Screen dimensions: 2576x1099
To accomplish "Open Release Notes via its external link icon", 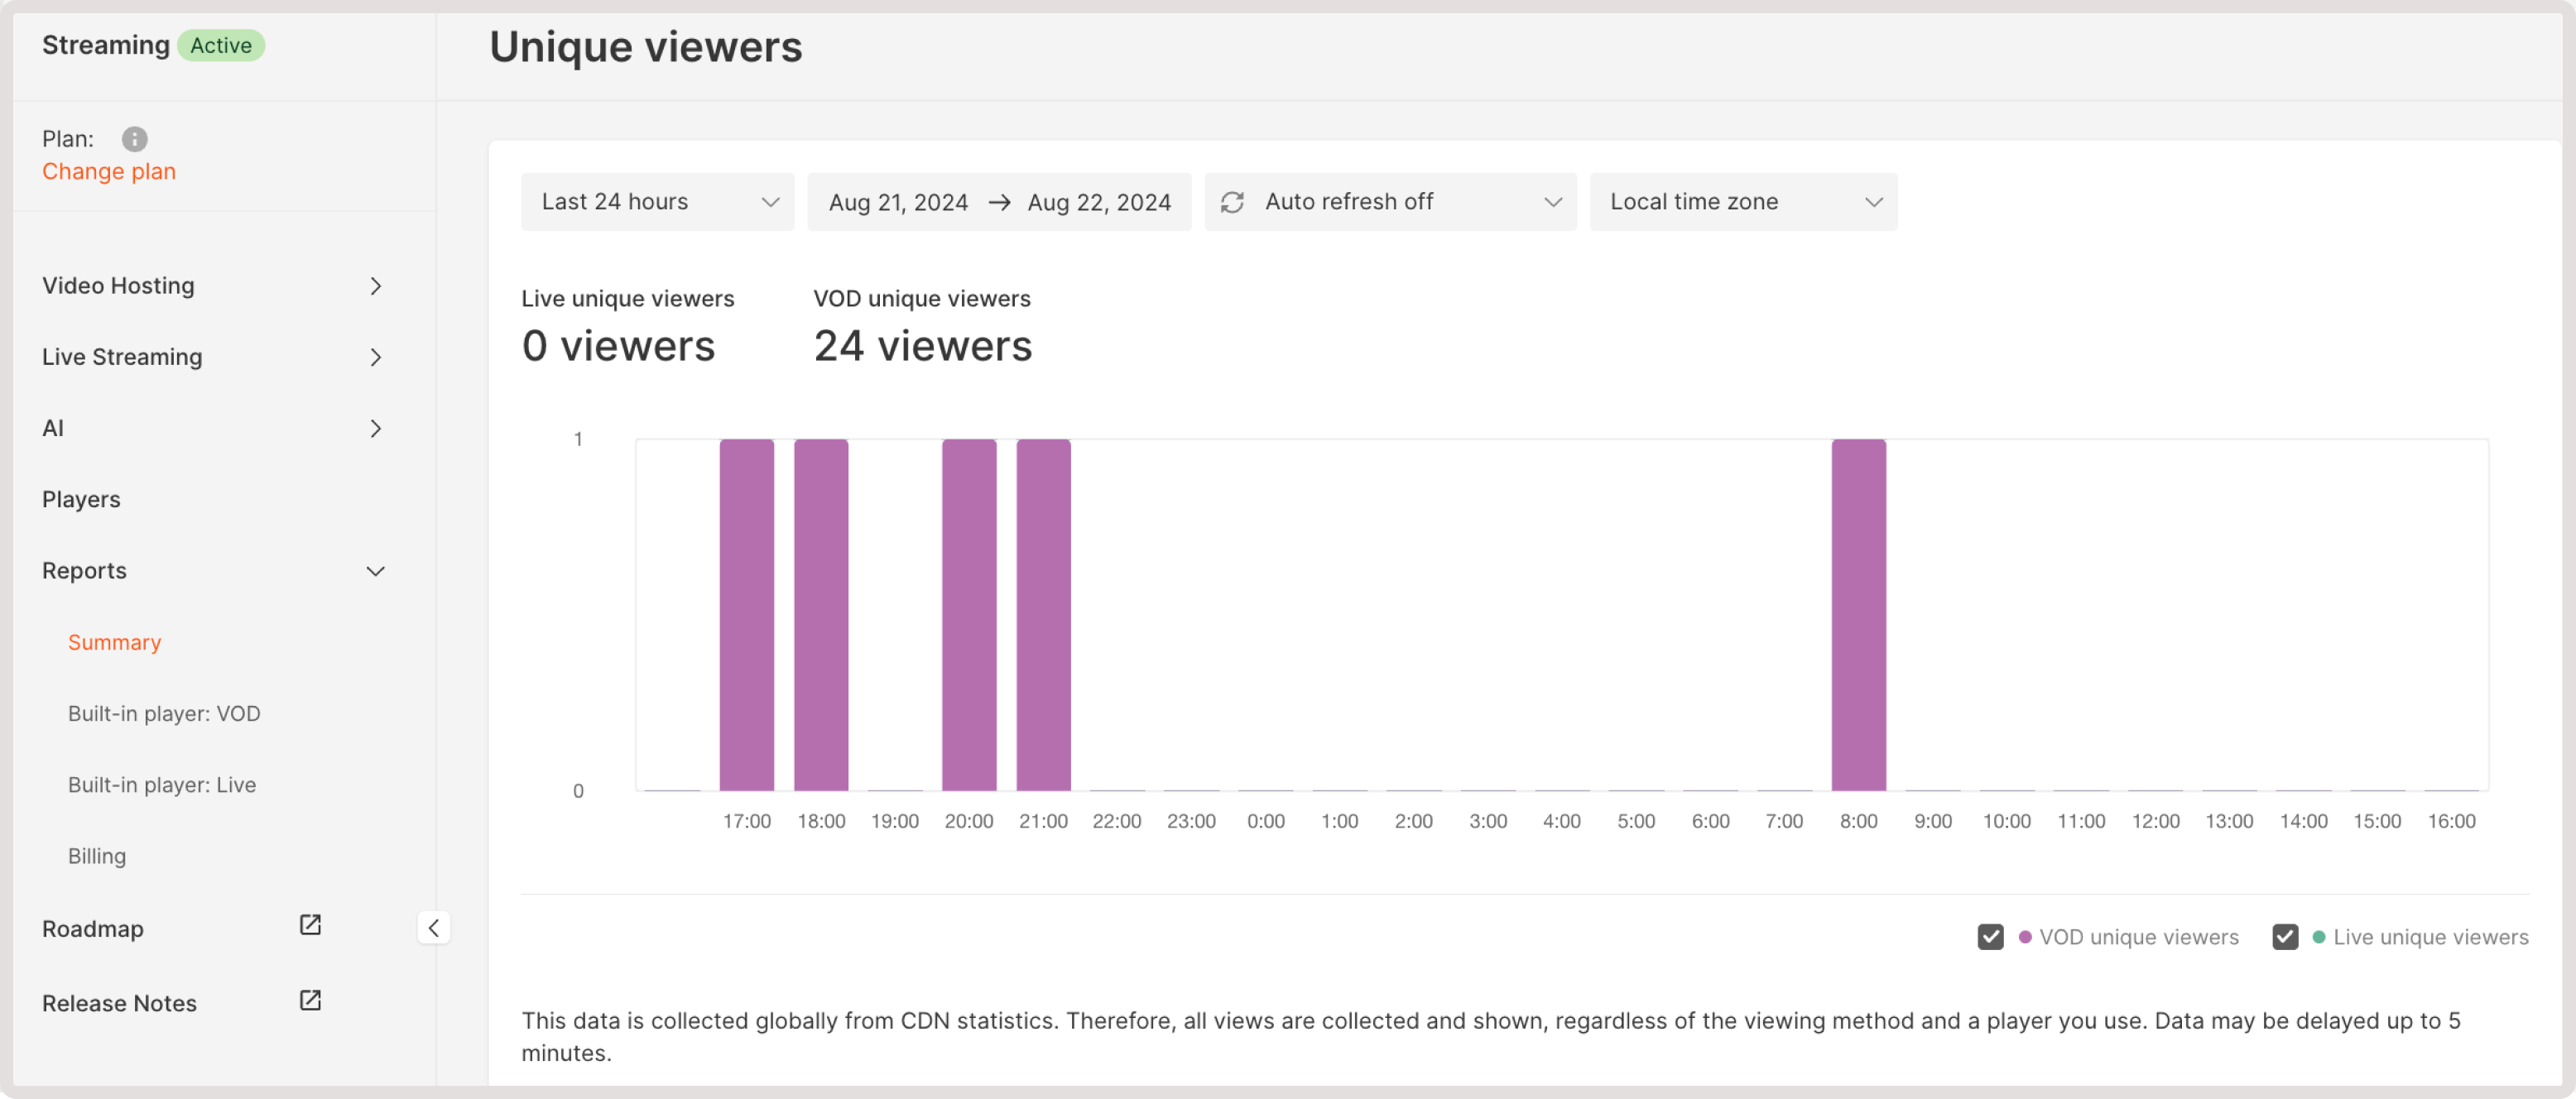I will (x=309, y=1000).
